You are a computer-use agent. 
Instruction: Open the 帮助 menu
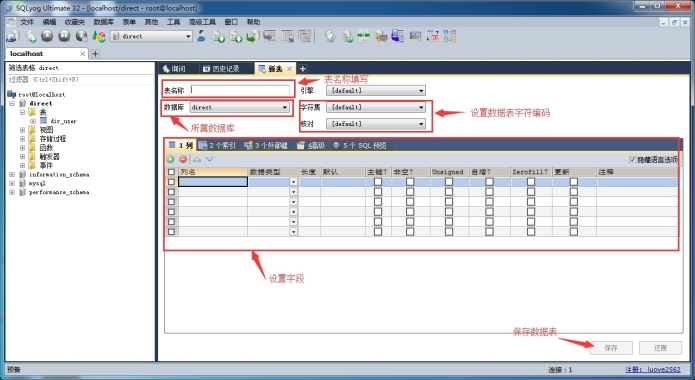tap(254, 22)
